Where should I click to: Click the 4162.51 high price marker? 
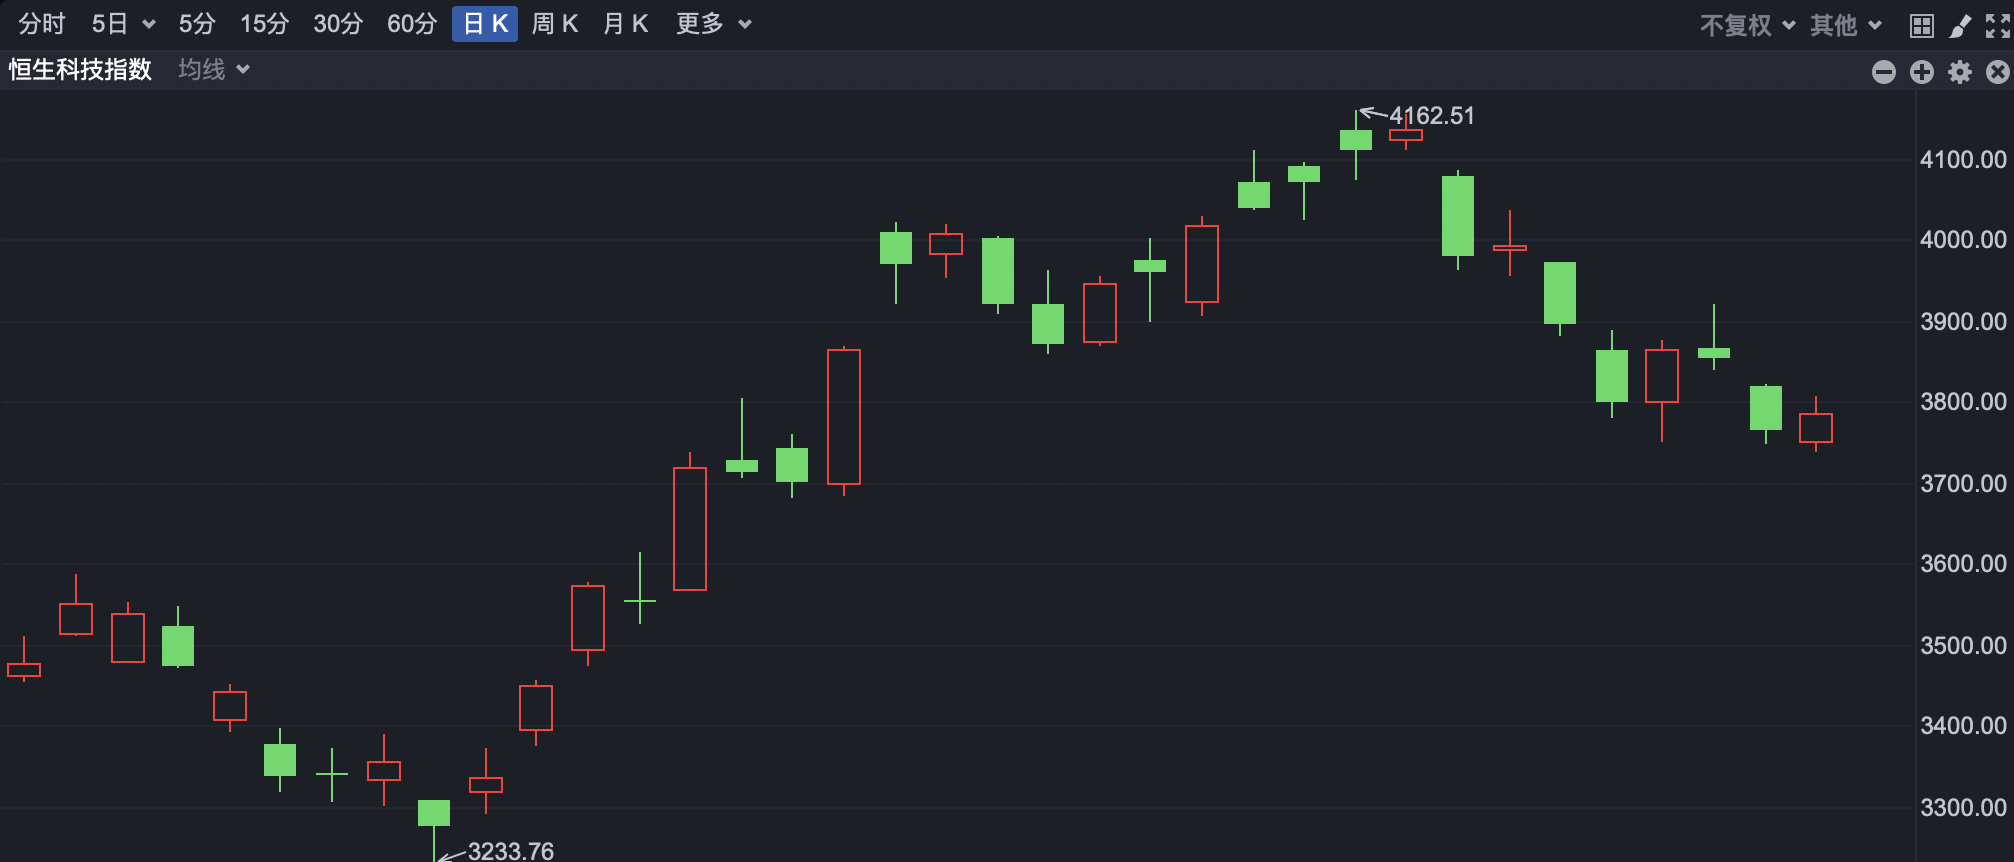point(1431,115)
